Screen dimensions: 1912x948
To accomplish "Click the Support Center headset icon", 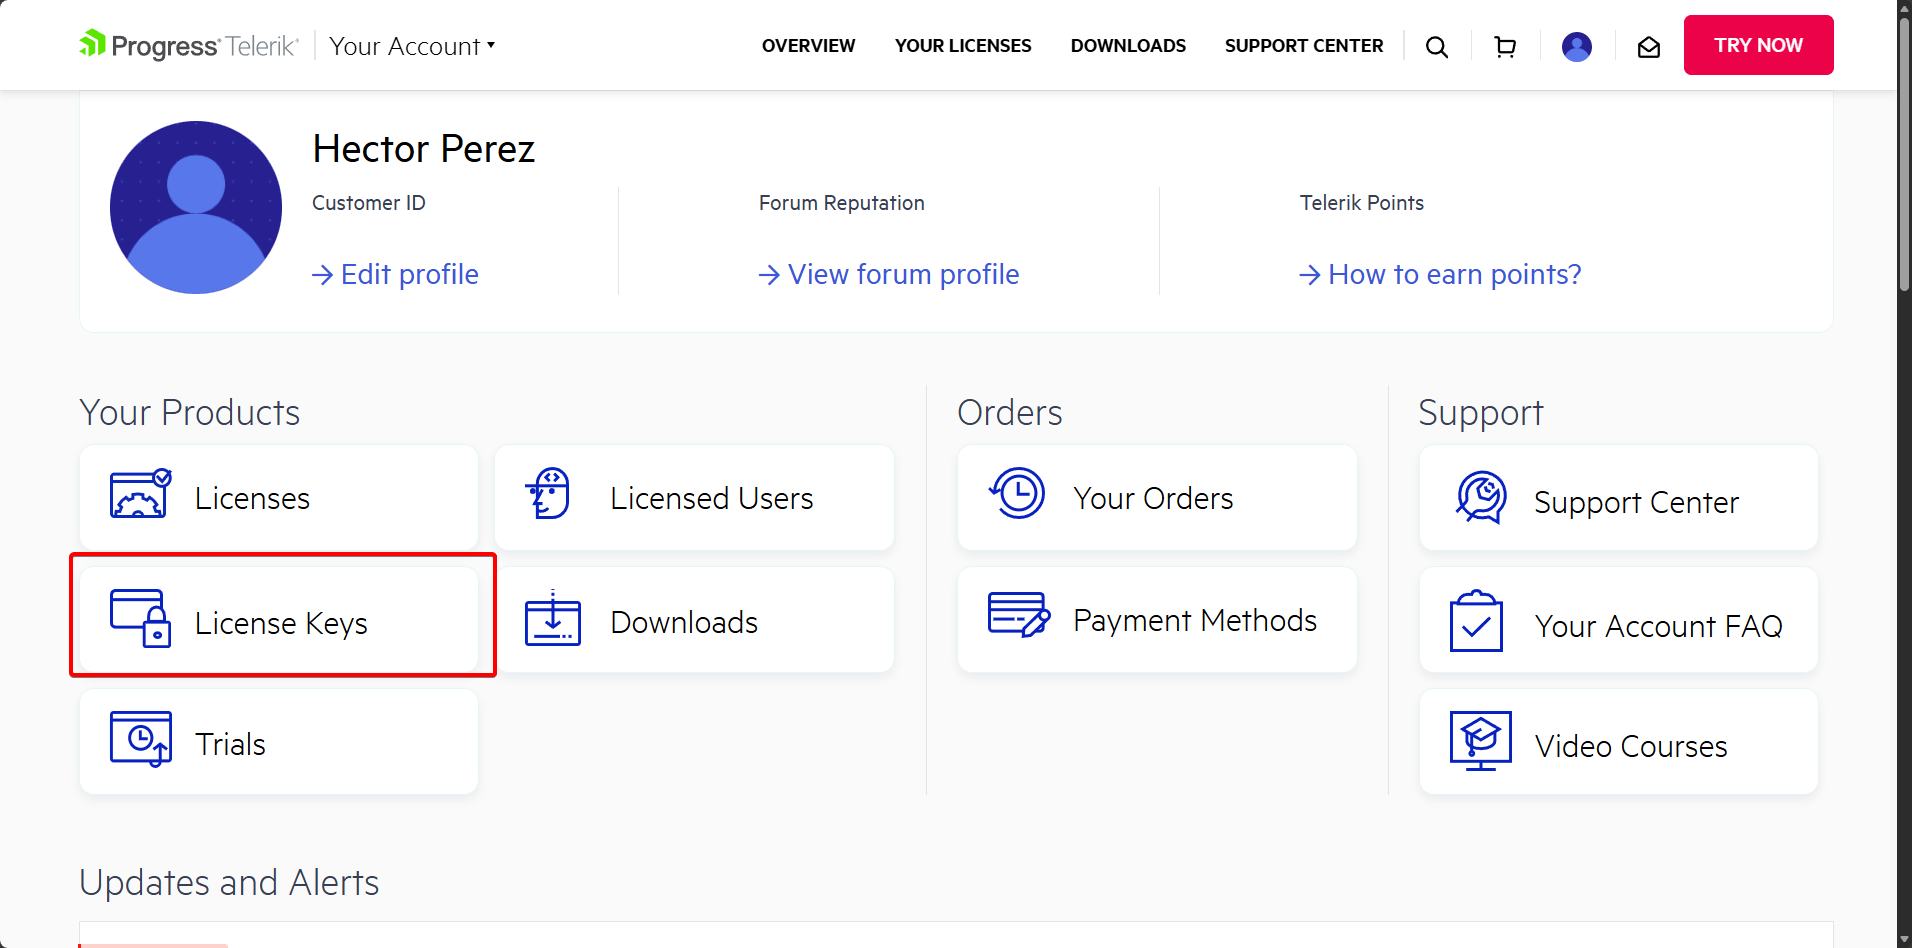I will [1481, 497].
